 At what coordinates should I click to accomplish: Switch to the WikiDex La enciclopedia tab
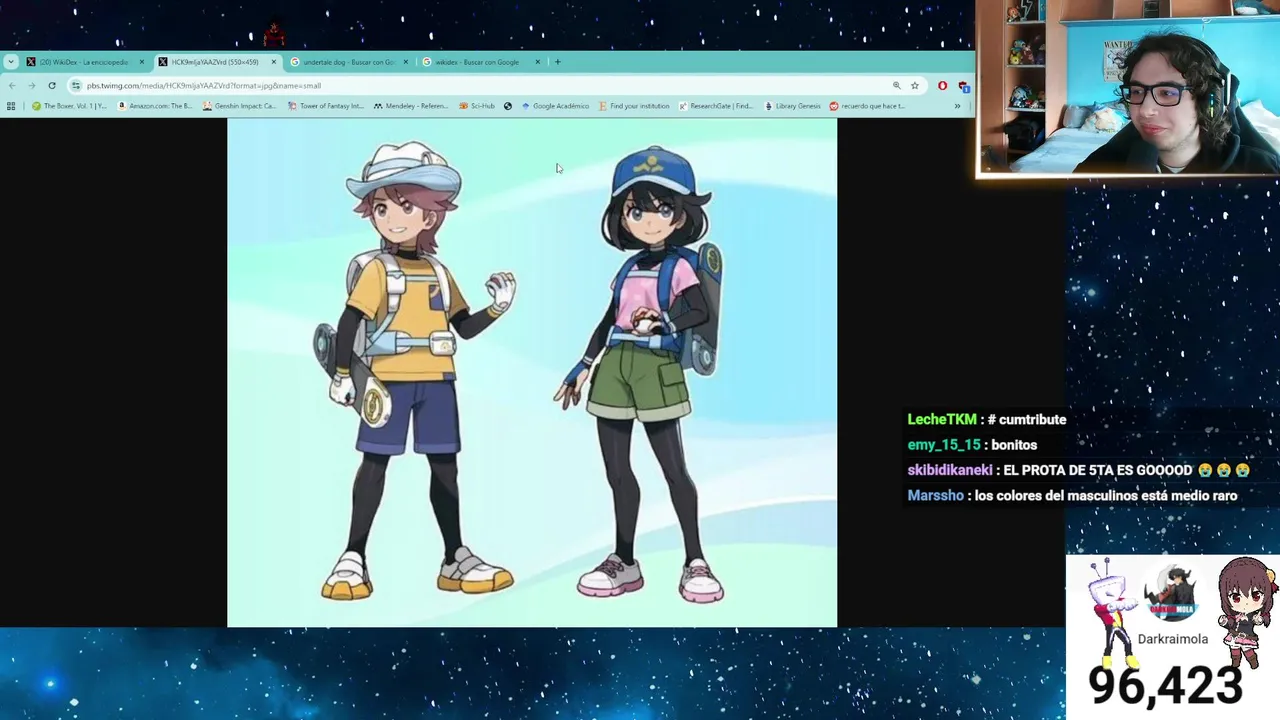pyautogui.click(x=85, y=62)
